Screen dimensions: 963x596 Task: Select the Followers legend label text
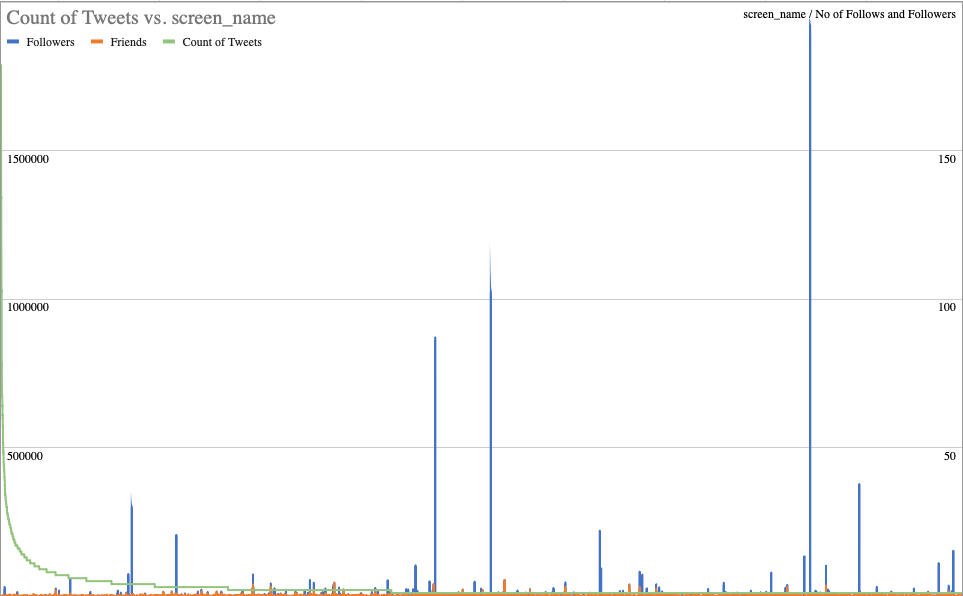point(50,42)
